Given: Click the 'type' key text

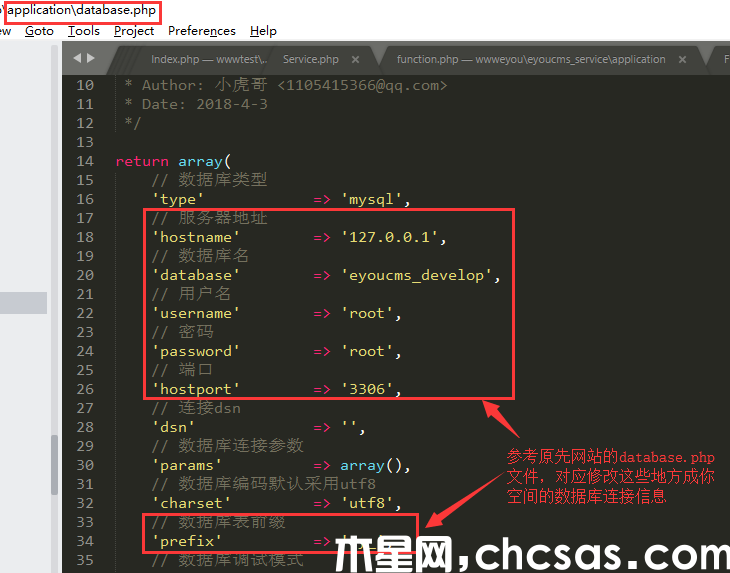Looking at the screenshot, I should click(178, 200).
